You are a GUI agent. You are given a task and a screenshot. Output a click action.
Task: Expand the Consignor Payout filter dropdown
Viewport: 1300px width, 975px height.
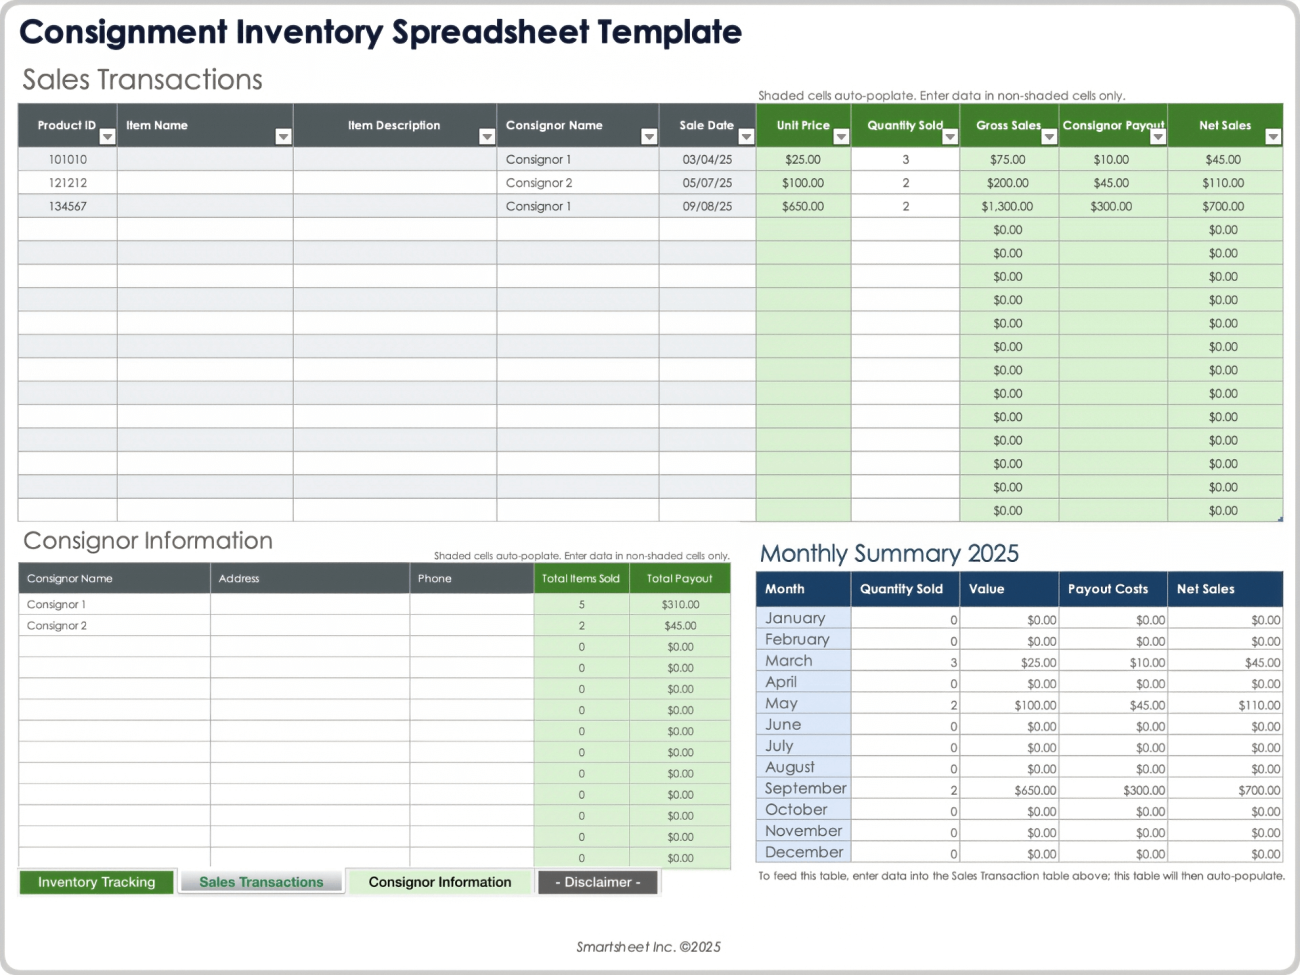[x=1160, y=136]
